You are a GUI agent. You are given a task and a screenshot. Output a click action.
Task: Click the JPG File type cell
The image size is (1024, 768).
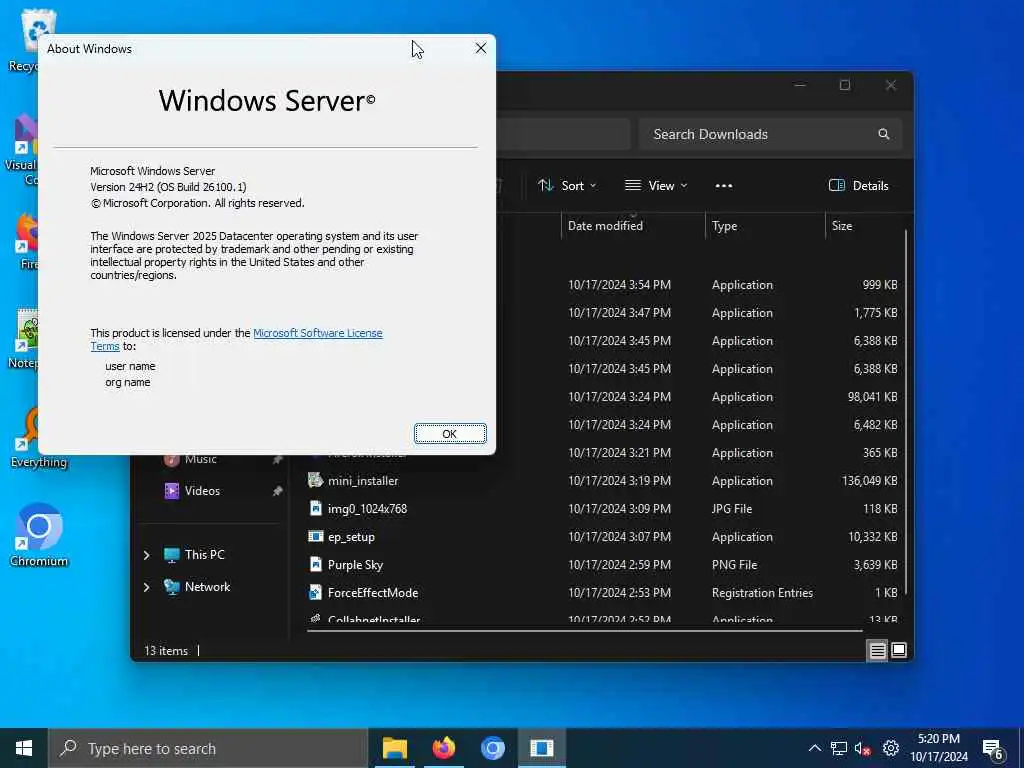point(731,509)
